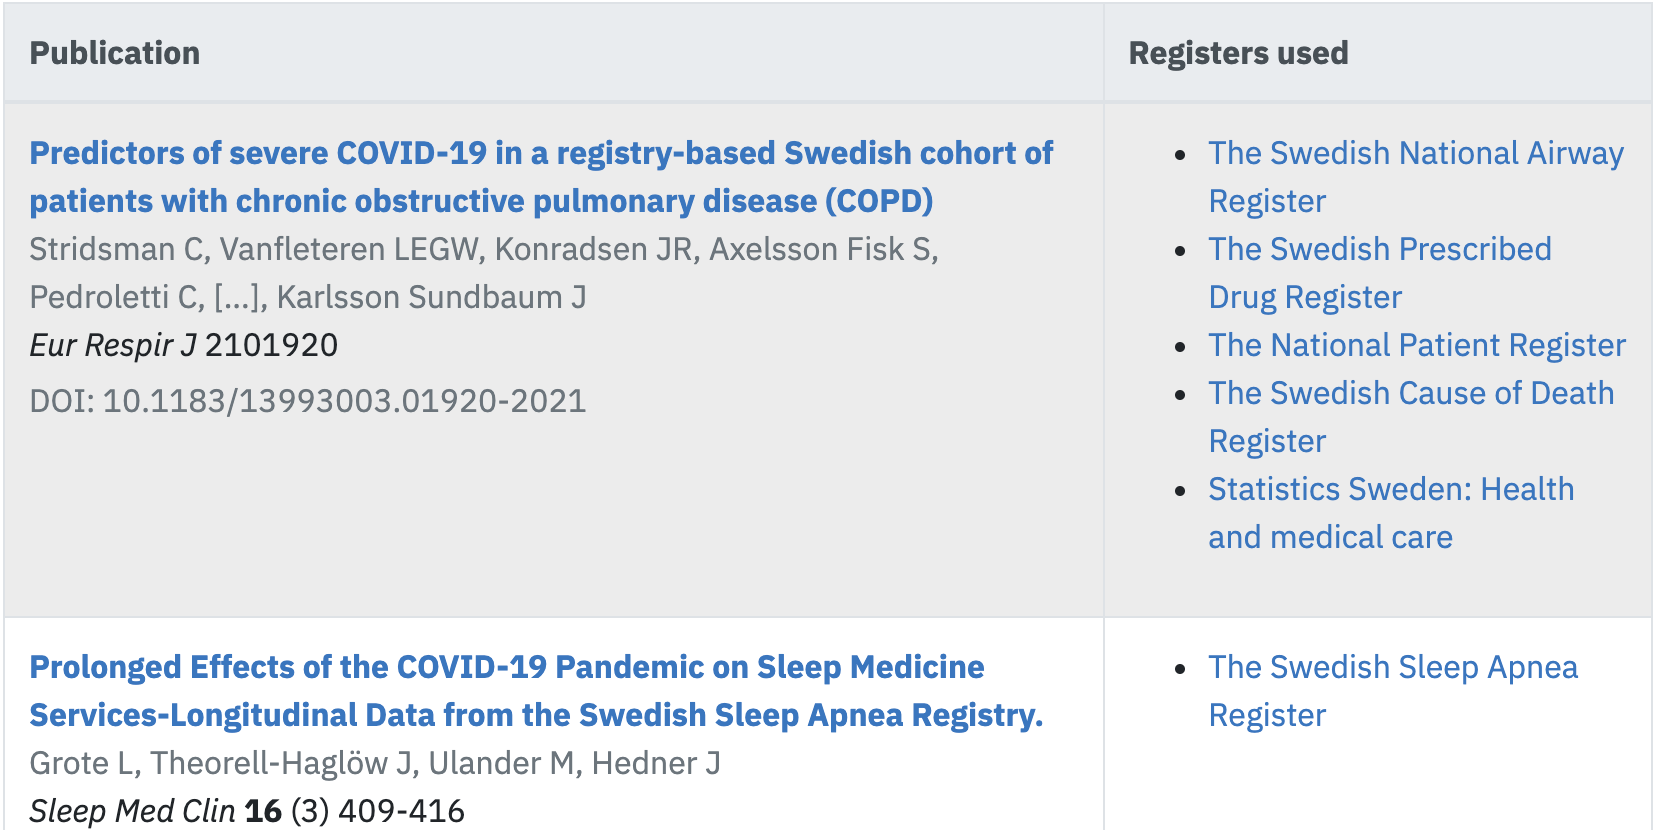Open the Swedish Prescribed Drug Register page
The image size is (1660, 830).
click(x=1380, y=272)
